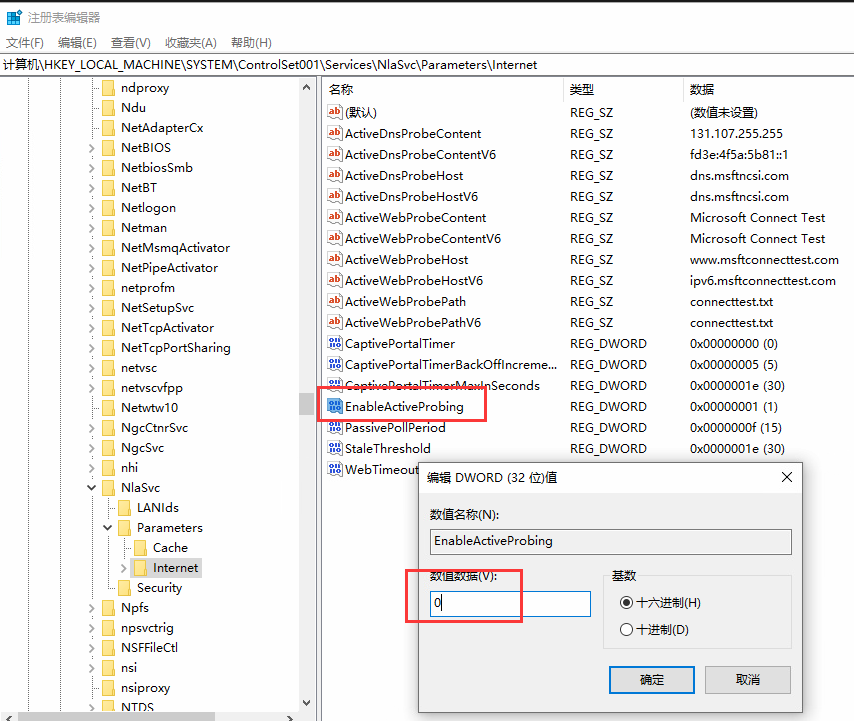Open the 收藏夹(A) menu
Image resolution: width=854 pixels, height=721 pixels.
[191, 42]
